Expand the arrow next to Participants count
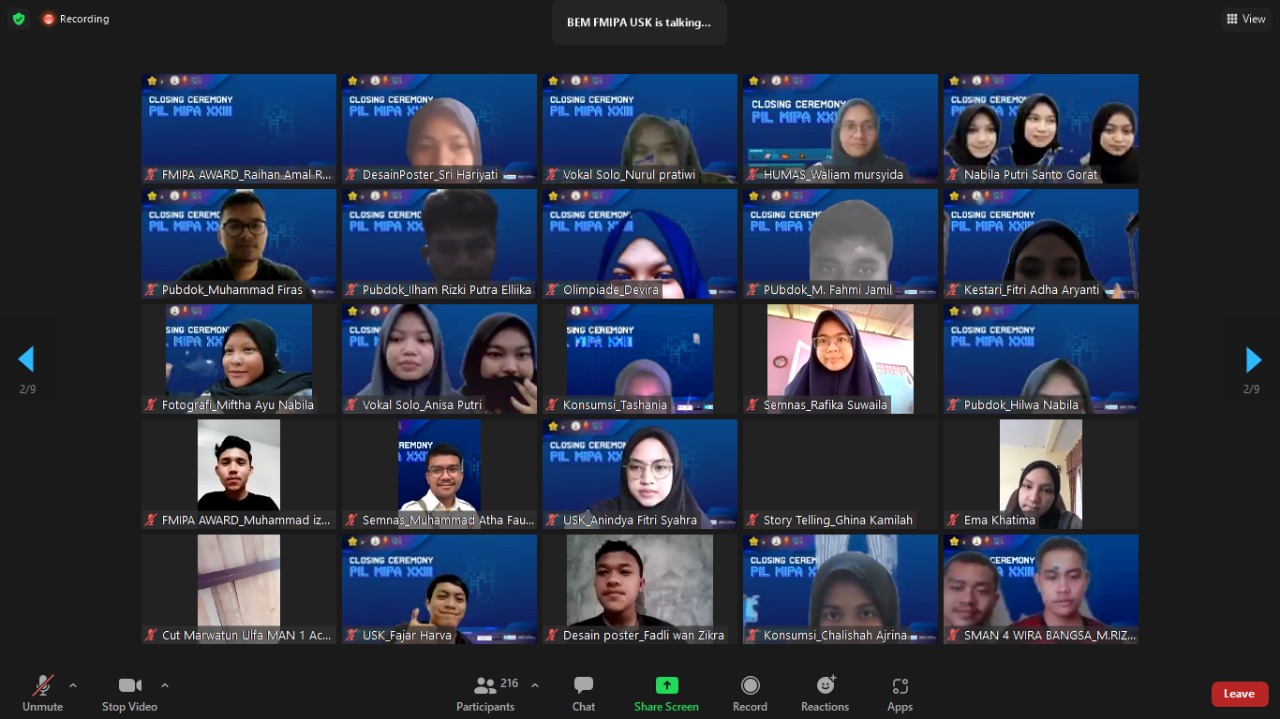Screen dimensions: 1280x719 pyautogui.click(x=535, y=686)
